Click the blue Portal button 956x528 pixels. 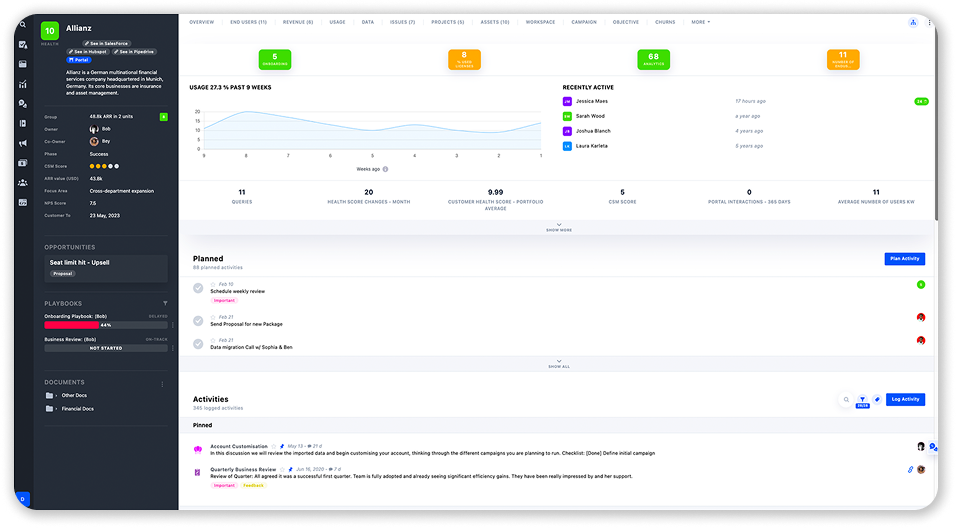point(79,60)
